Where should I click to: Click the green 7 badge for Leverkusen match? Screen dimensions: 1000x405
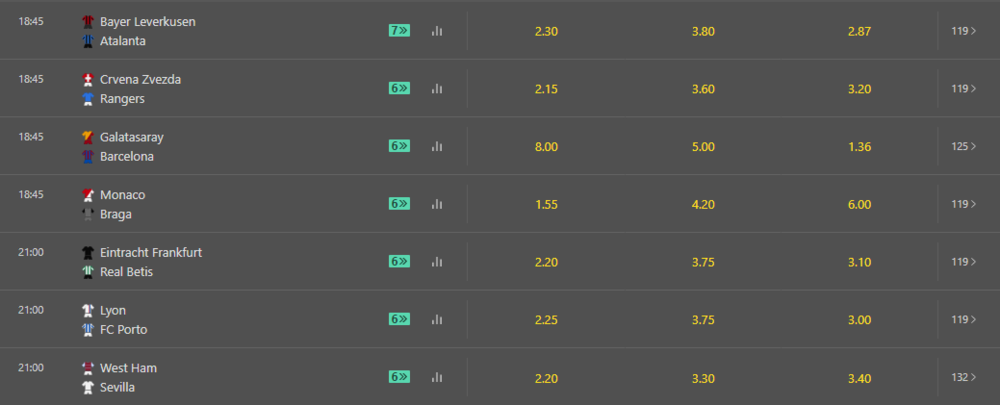[x=399, y=31]
